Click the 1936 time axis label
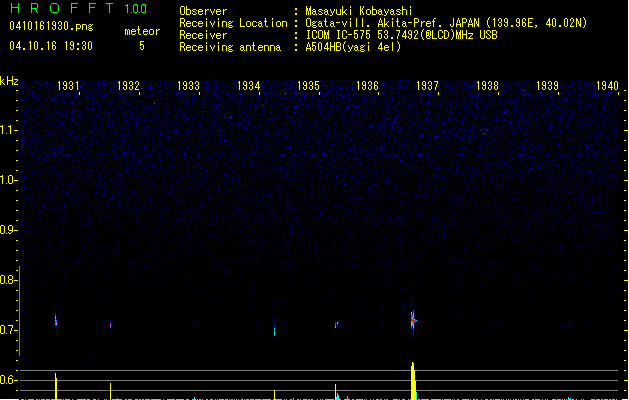Image resolution: width=629 pixels, height=400 pixels. click(367, 86)
